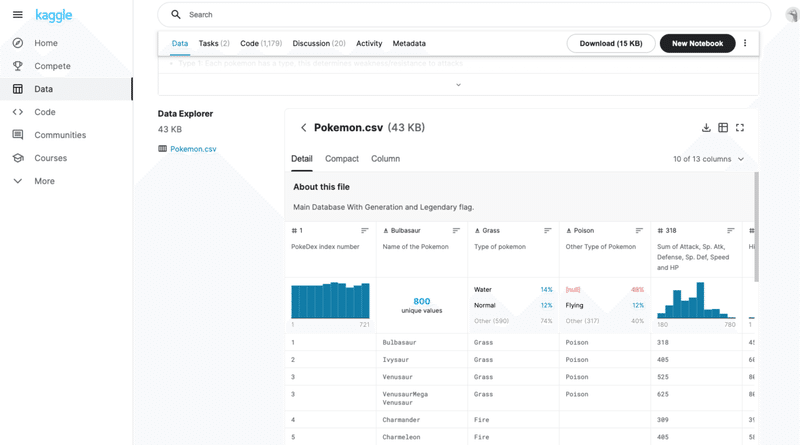Open the Tasks tab
800x445 pixels.
214,43
